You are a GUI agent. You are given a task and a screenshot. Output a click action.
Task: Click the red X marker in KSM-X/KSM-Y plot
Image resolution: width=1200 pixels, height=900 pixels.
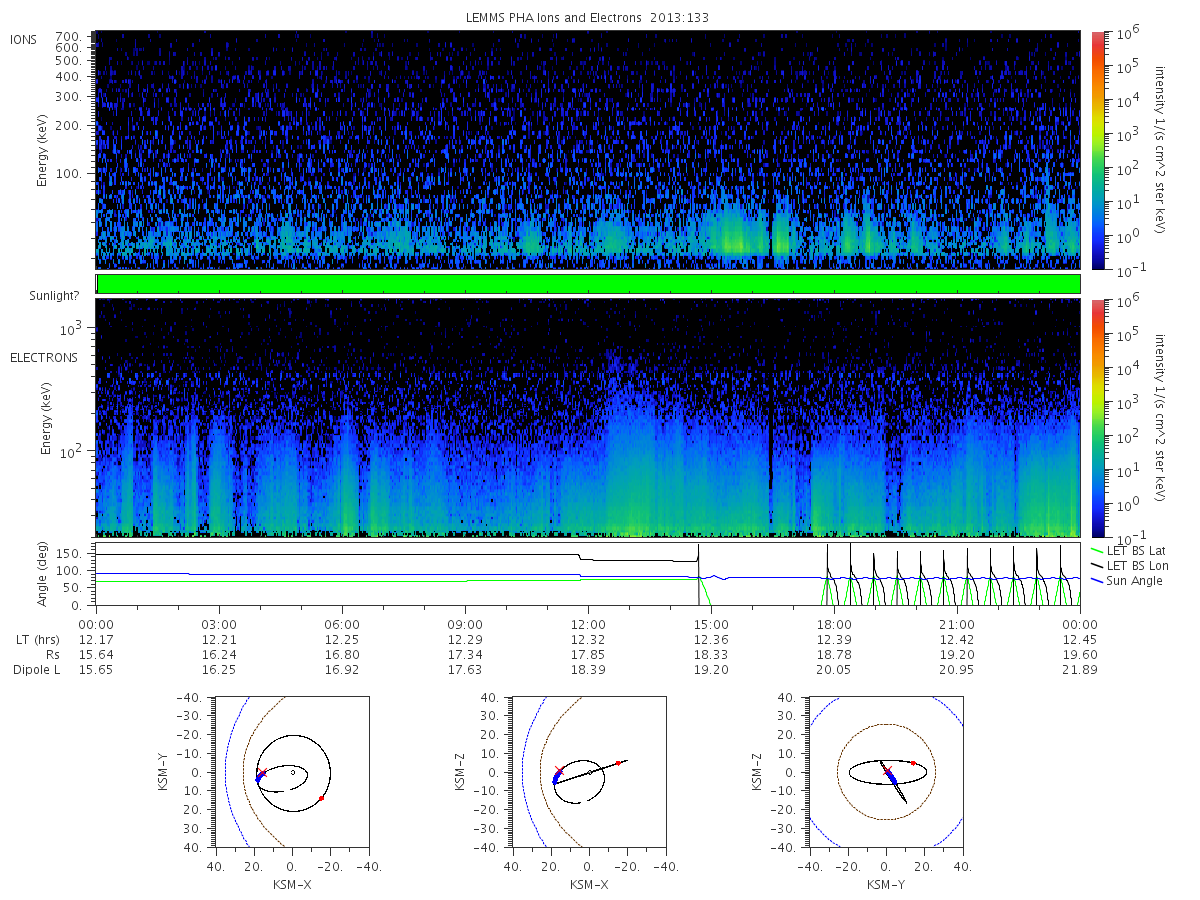tap(263, 774)
